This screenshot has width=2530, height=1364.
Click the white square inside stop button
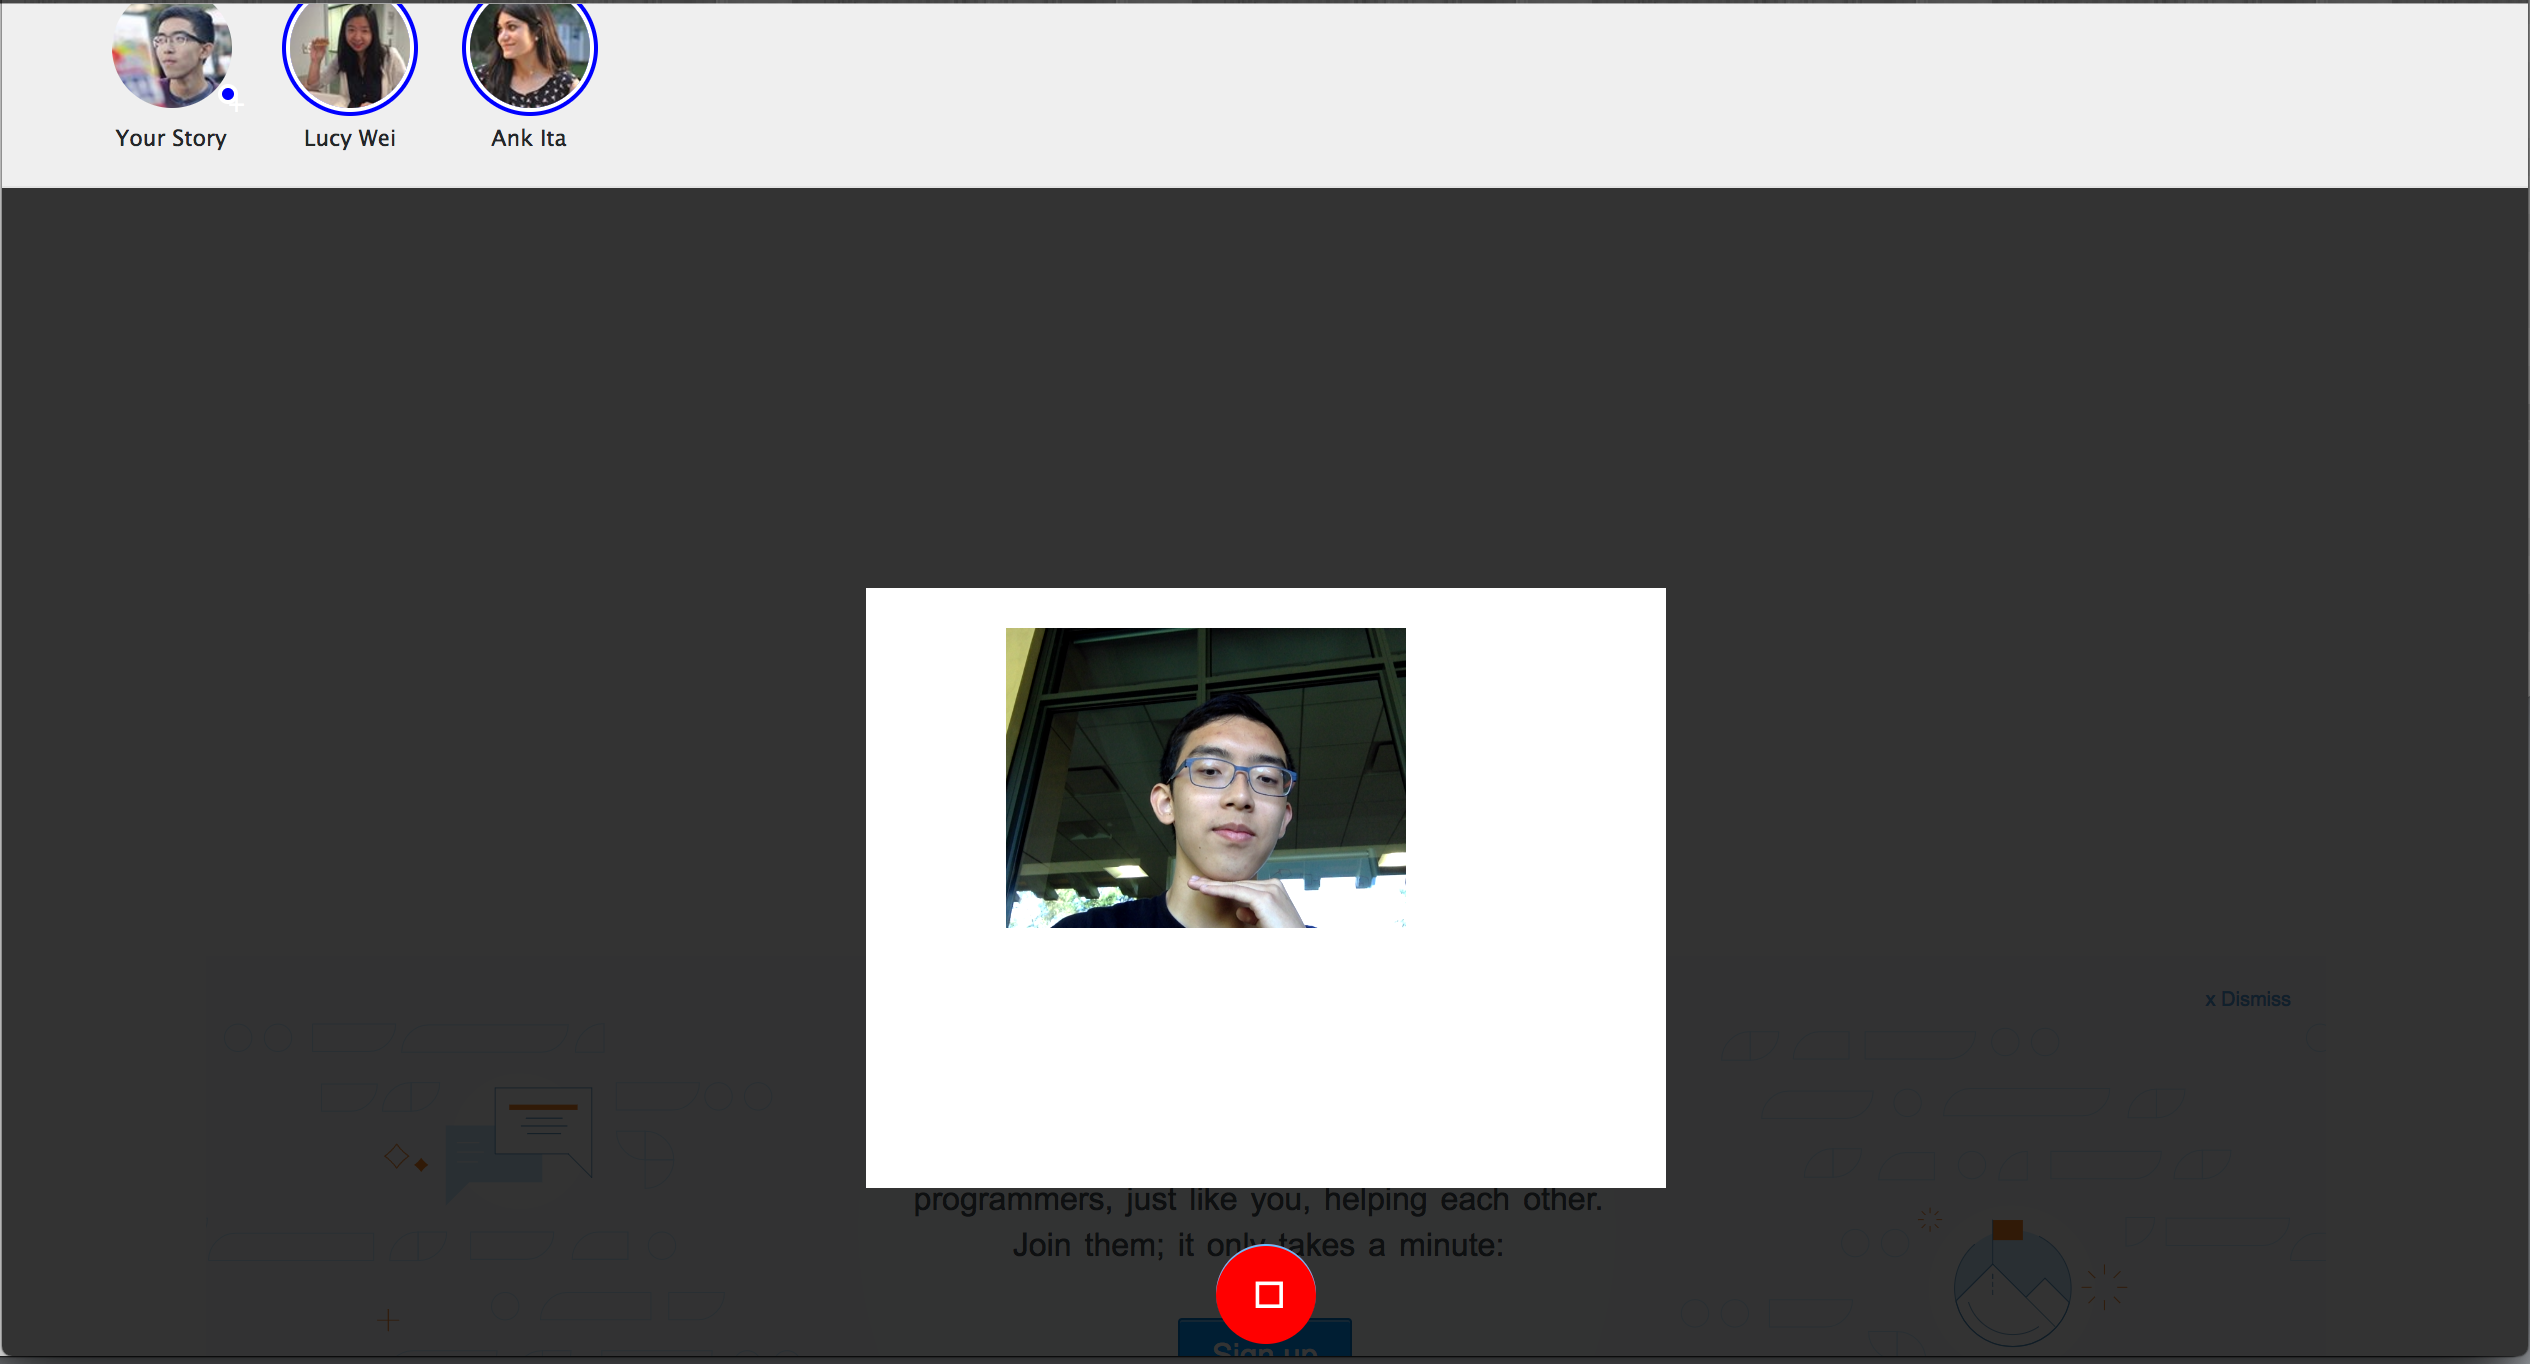coord(1269,1295)
